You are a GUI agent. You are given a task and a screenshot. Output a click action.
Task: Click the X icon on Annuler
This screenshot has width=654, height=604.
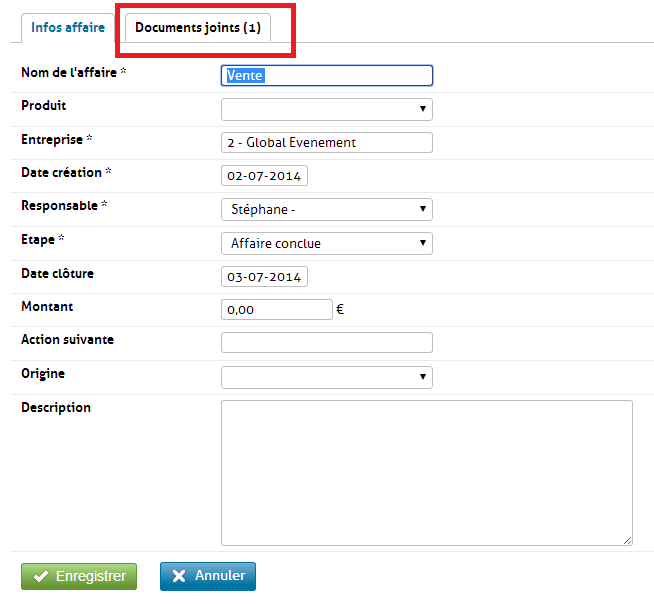point(179,576)
